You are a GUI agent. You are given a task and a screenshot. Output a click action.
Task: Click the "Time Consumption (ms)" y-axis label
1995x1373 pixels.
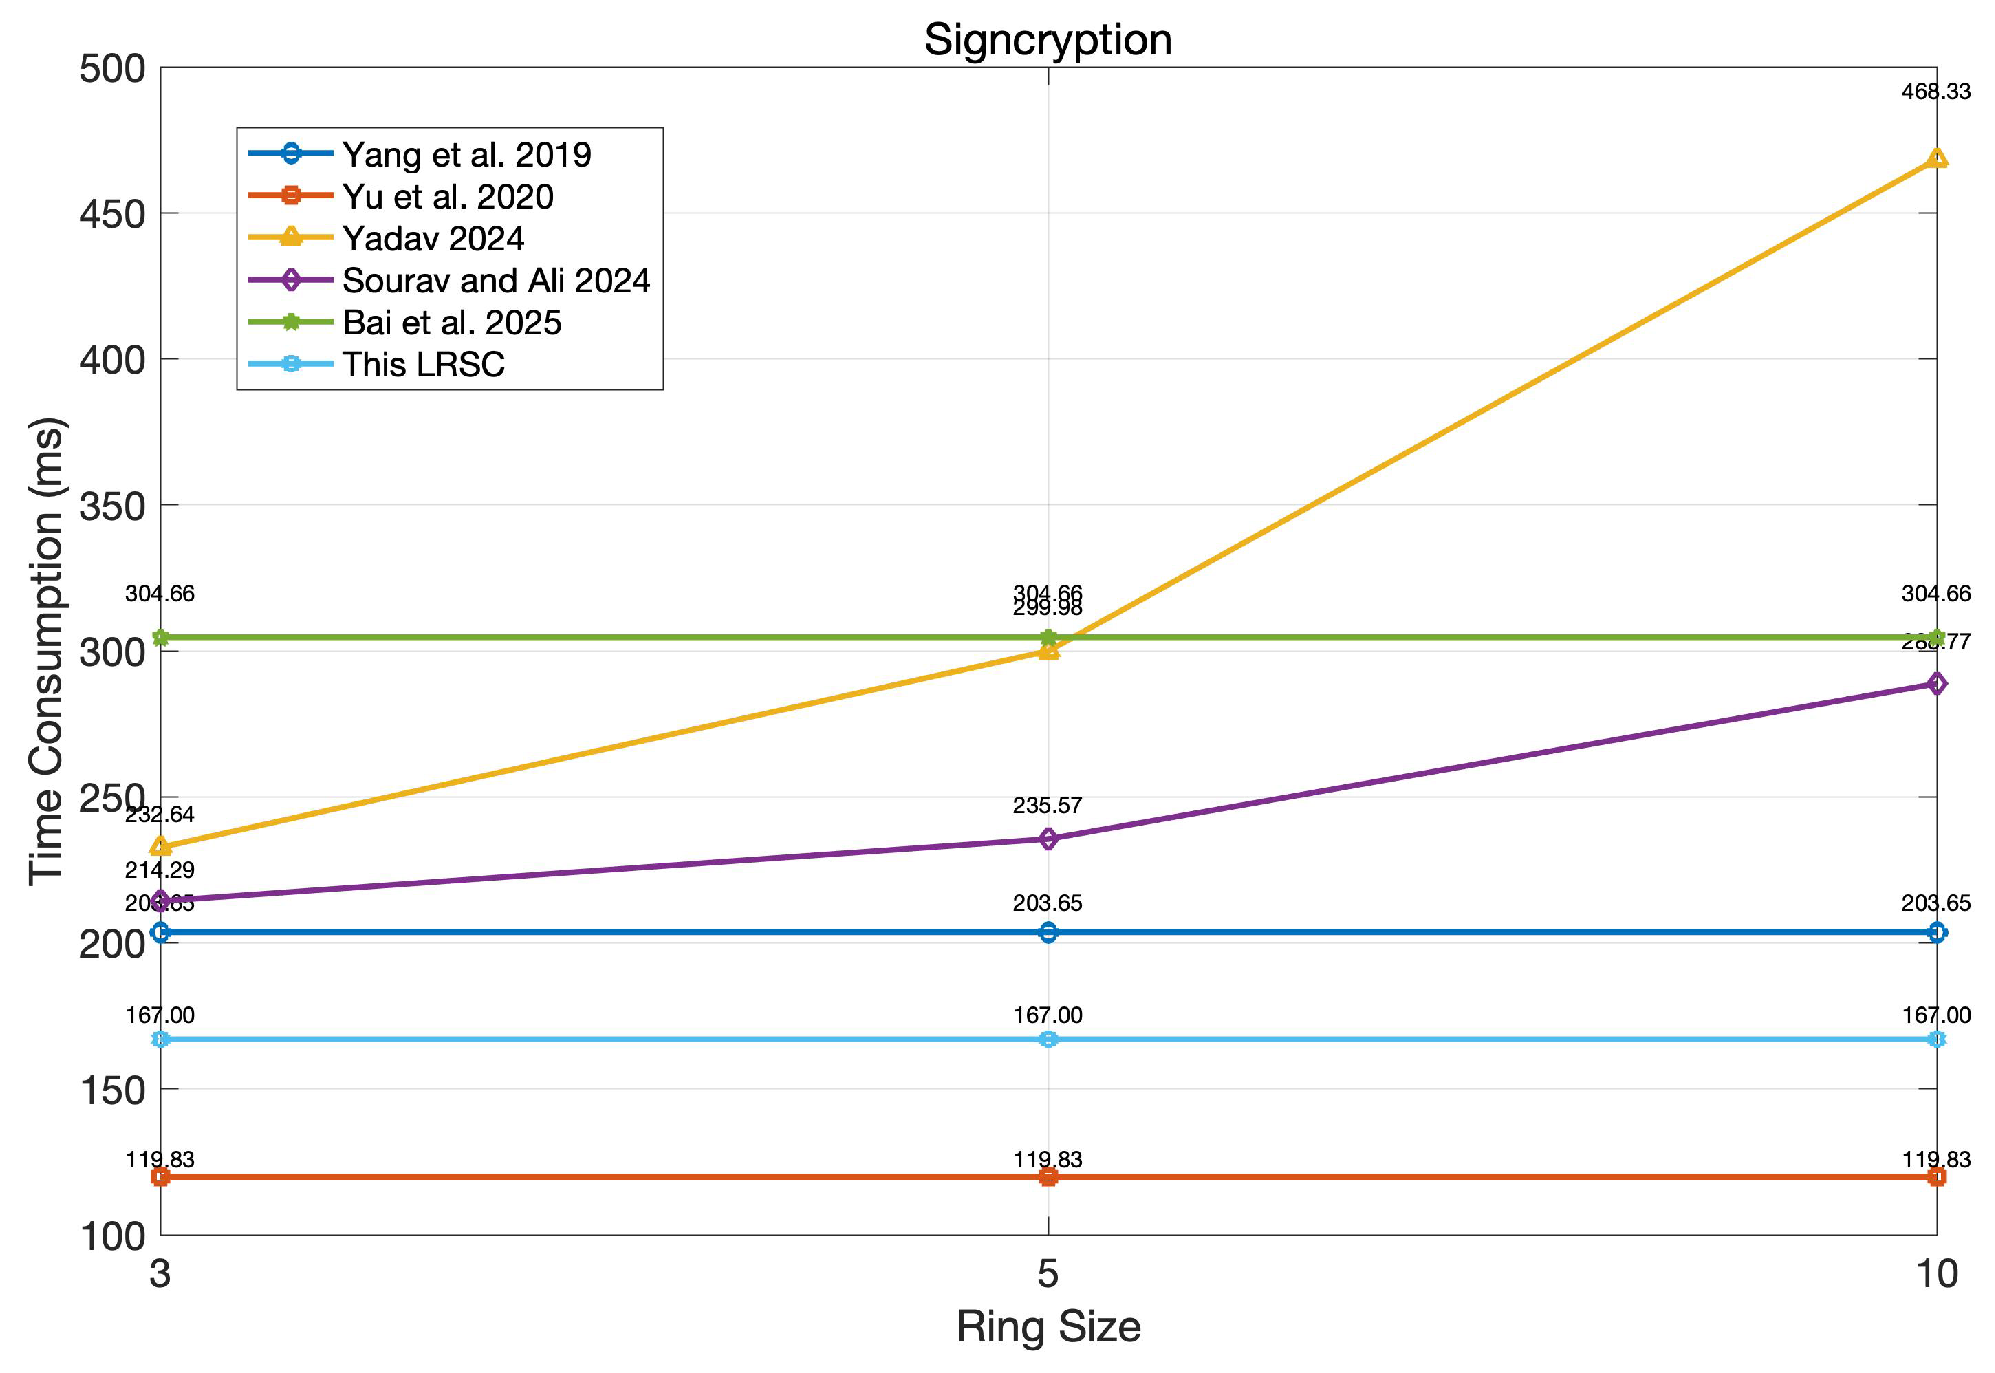(x=46, y=650)
